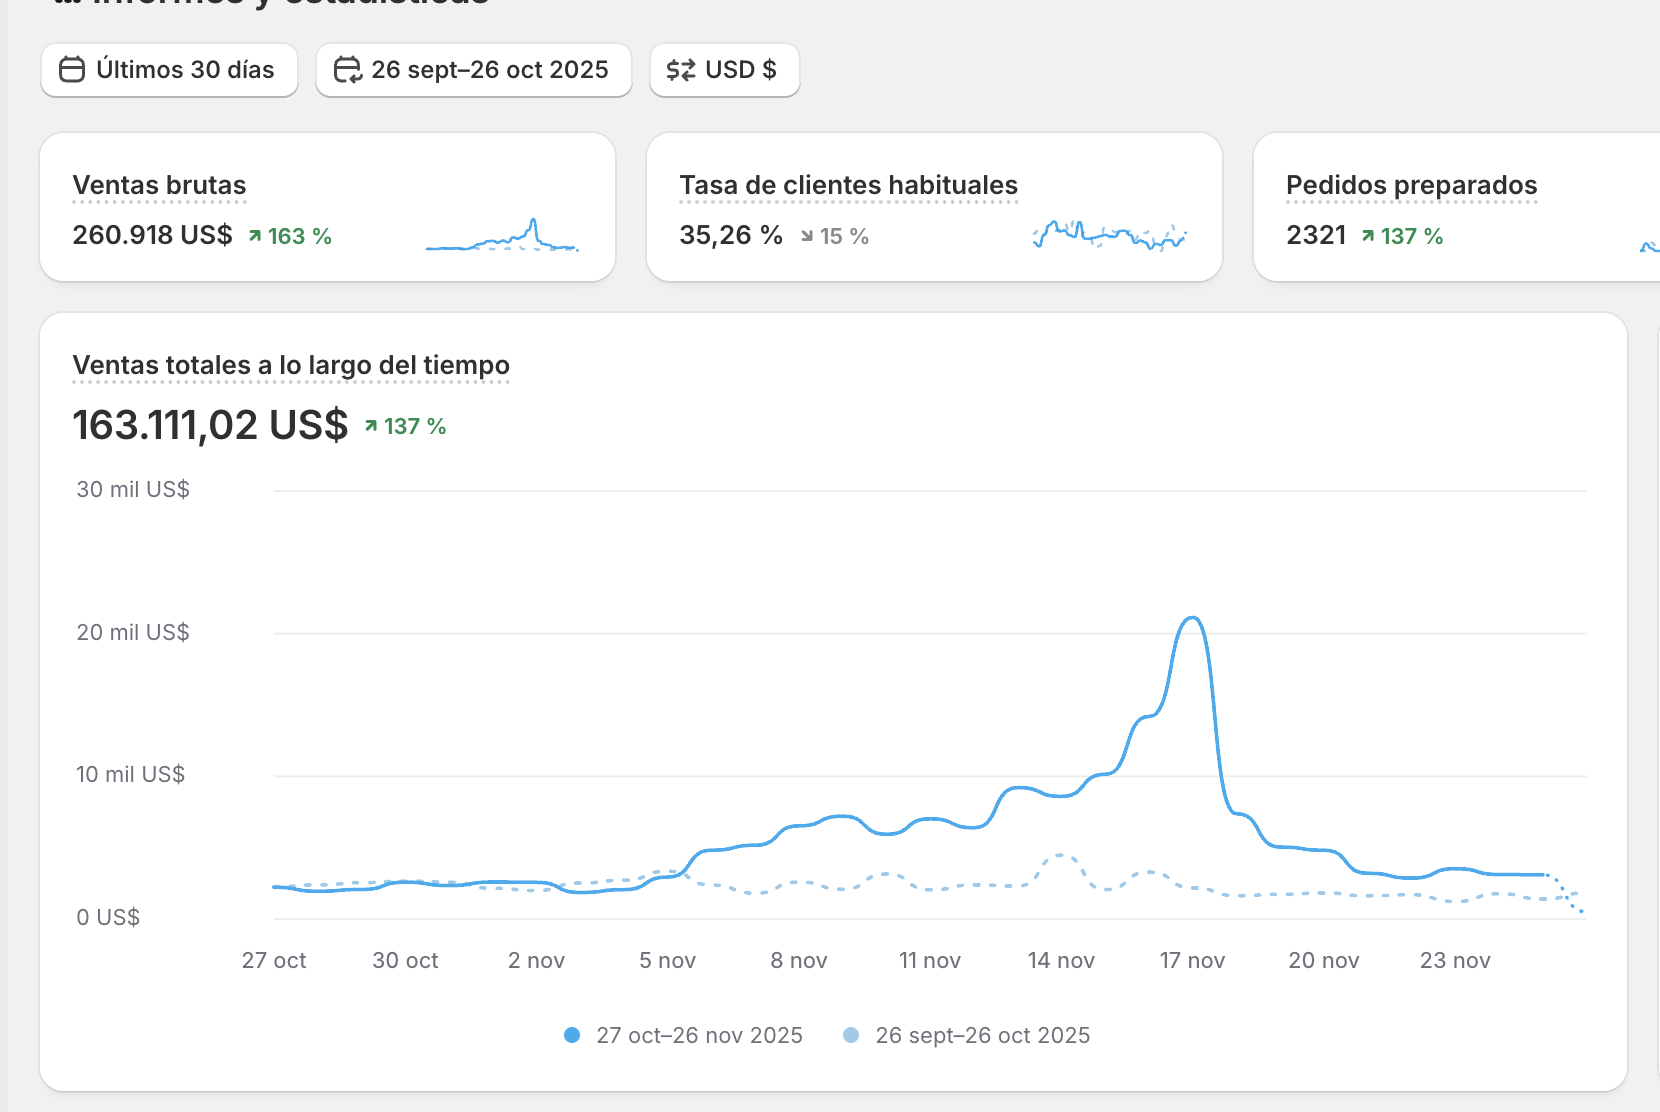Image resolution: width=1660 pixels, height=1112 pixels.
Task: Click the 163.111,02 US$ total sales figure
Action: pos(210,425)
